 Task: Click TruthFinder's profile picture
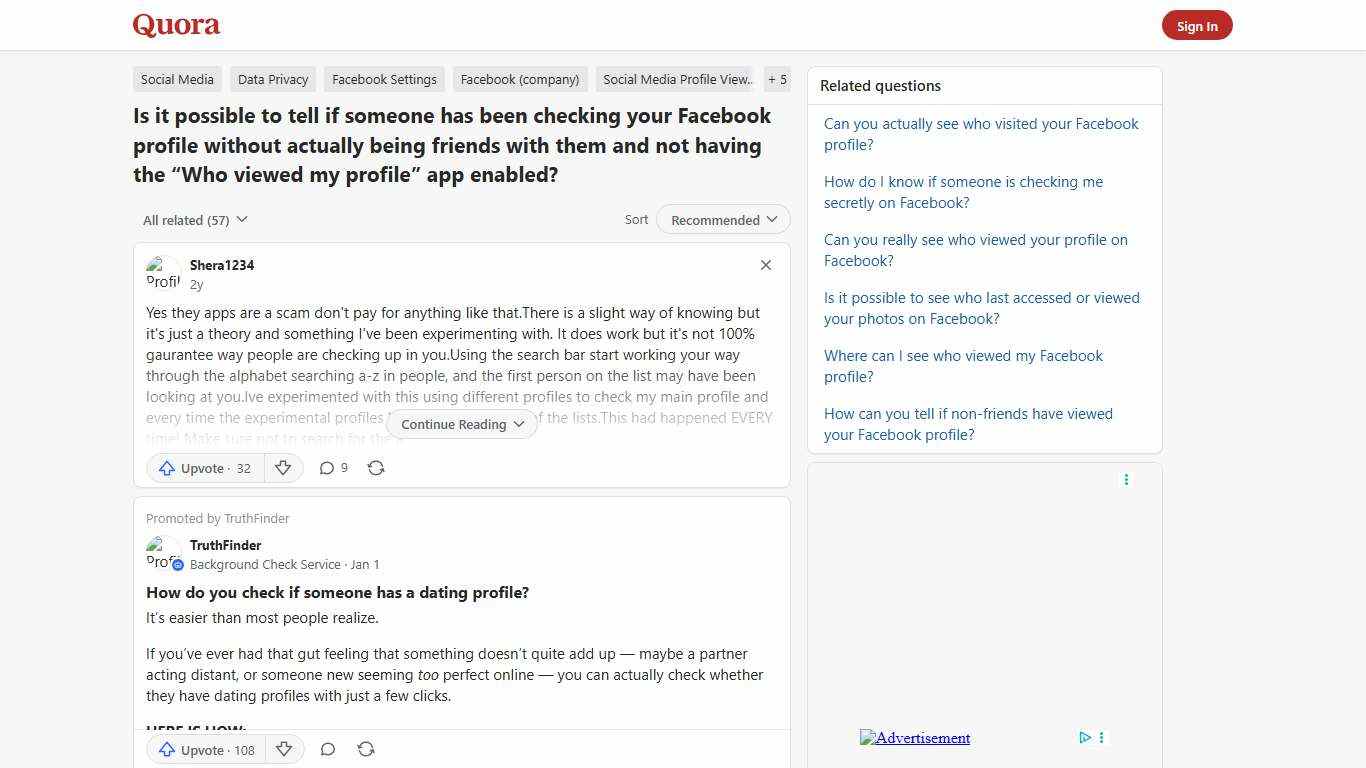163,554
